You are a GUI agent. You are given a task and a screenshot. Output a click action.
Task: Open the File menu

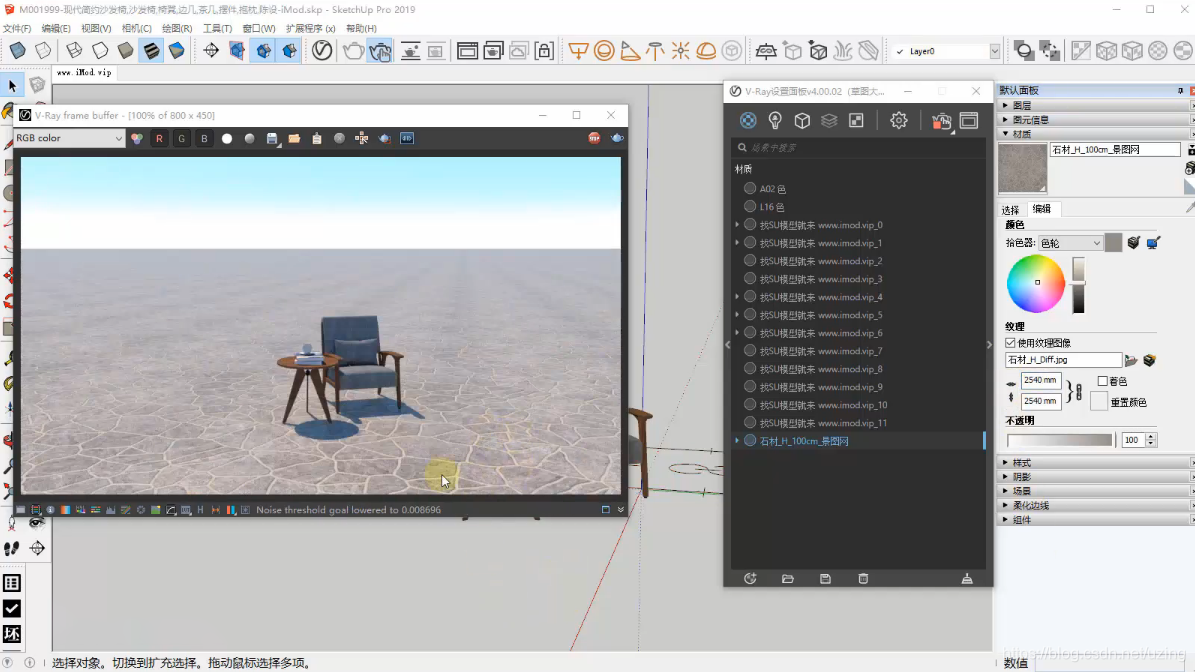tap(17, 28)
